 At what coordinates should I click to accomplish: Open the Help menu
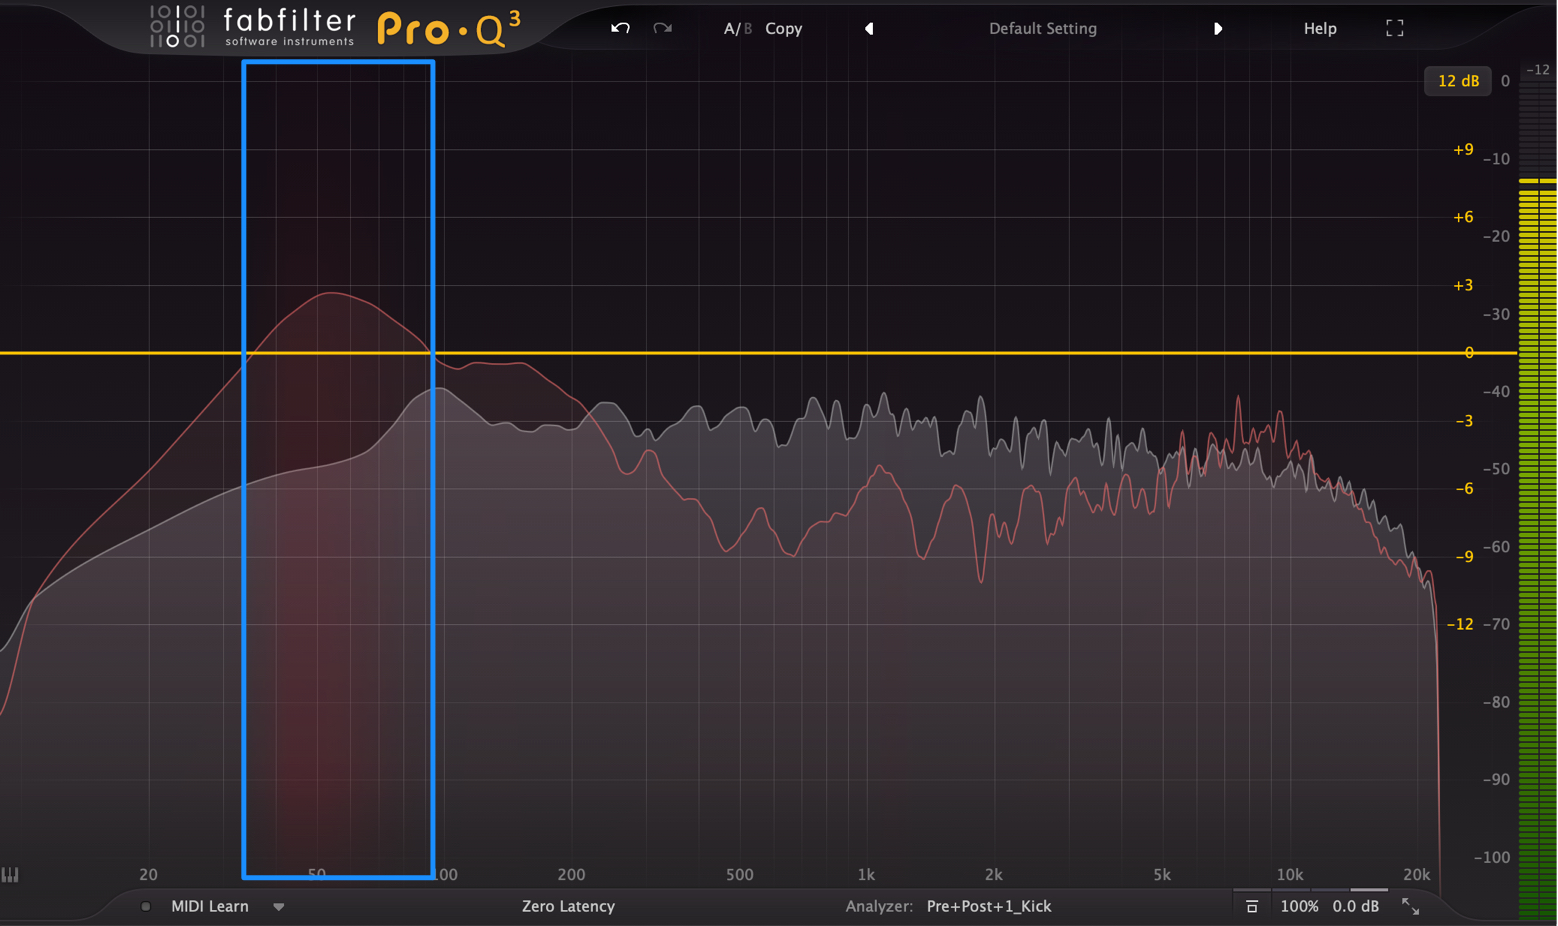[x=1320, y=29]
